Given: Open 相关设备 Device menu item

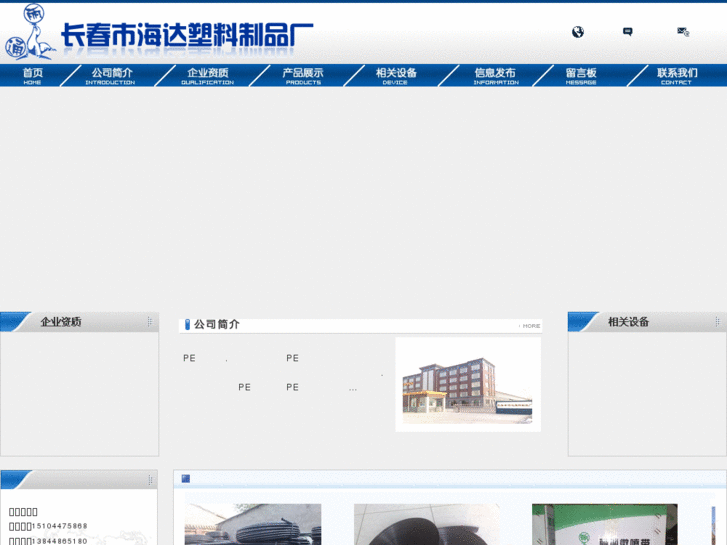Looking at the screenshot, I should click(396, 76).
